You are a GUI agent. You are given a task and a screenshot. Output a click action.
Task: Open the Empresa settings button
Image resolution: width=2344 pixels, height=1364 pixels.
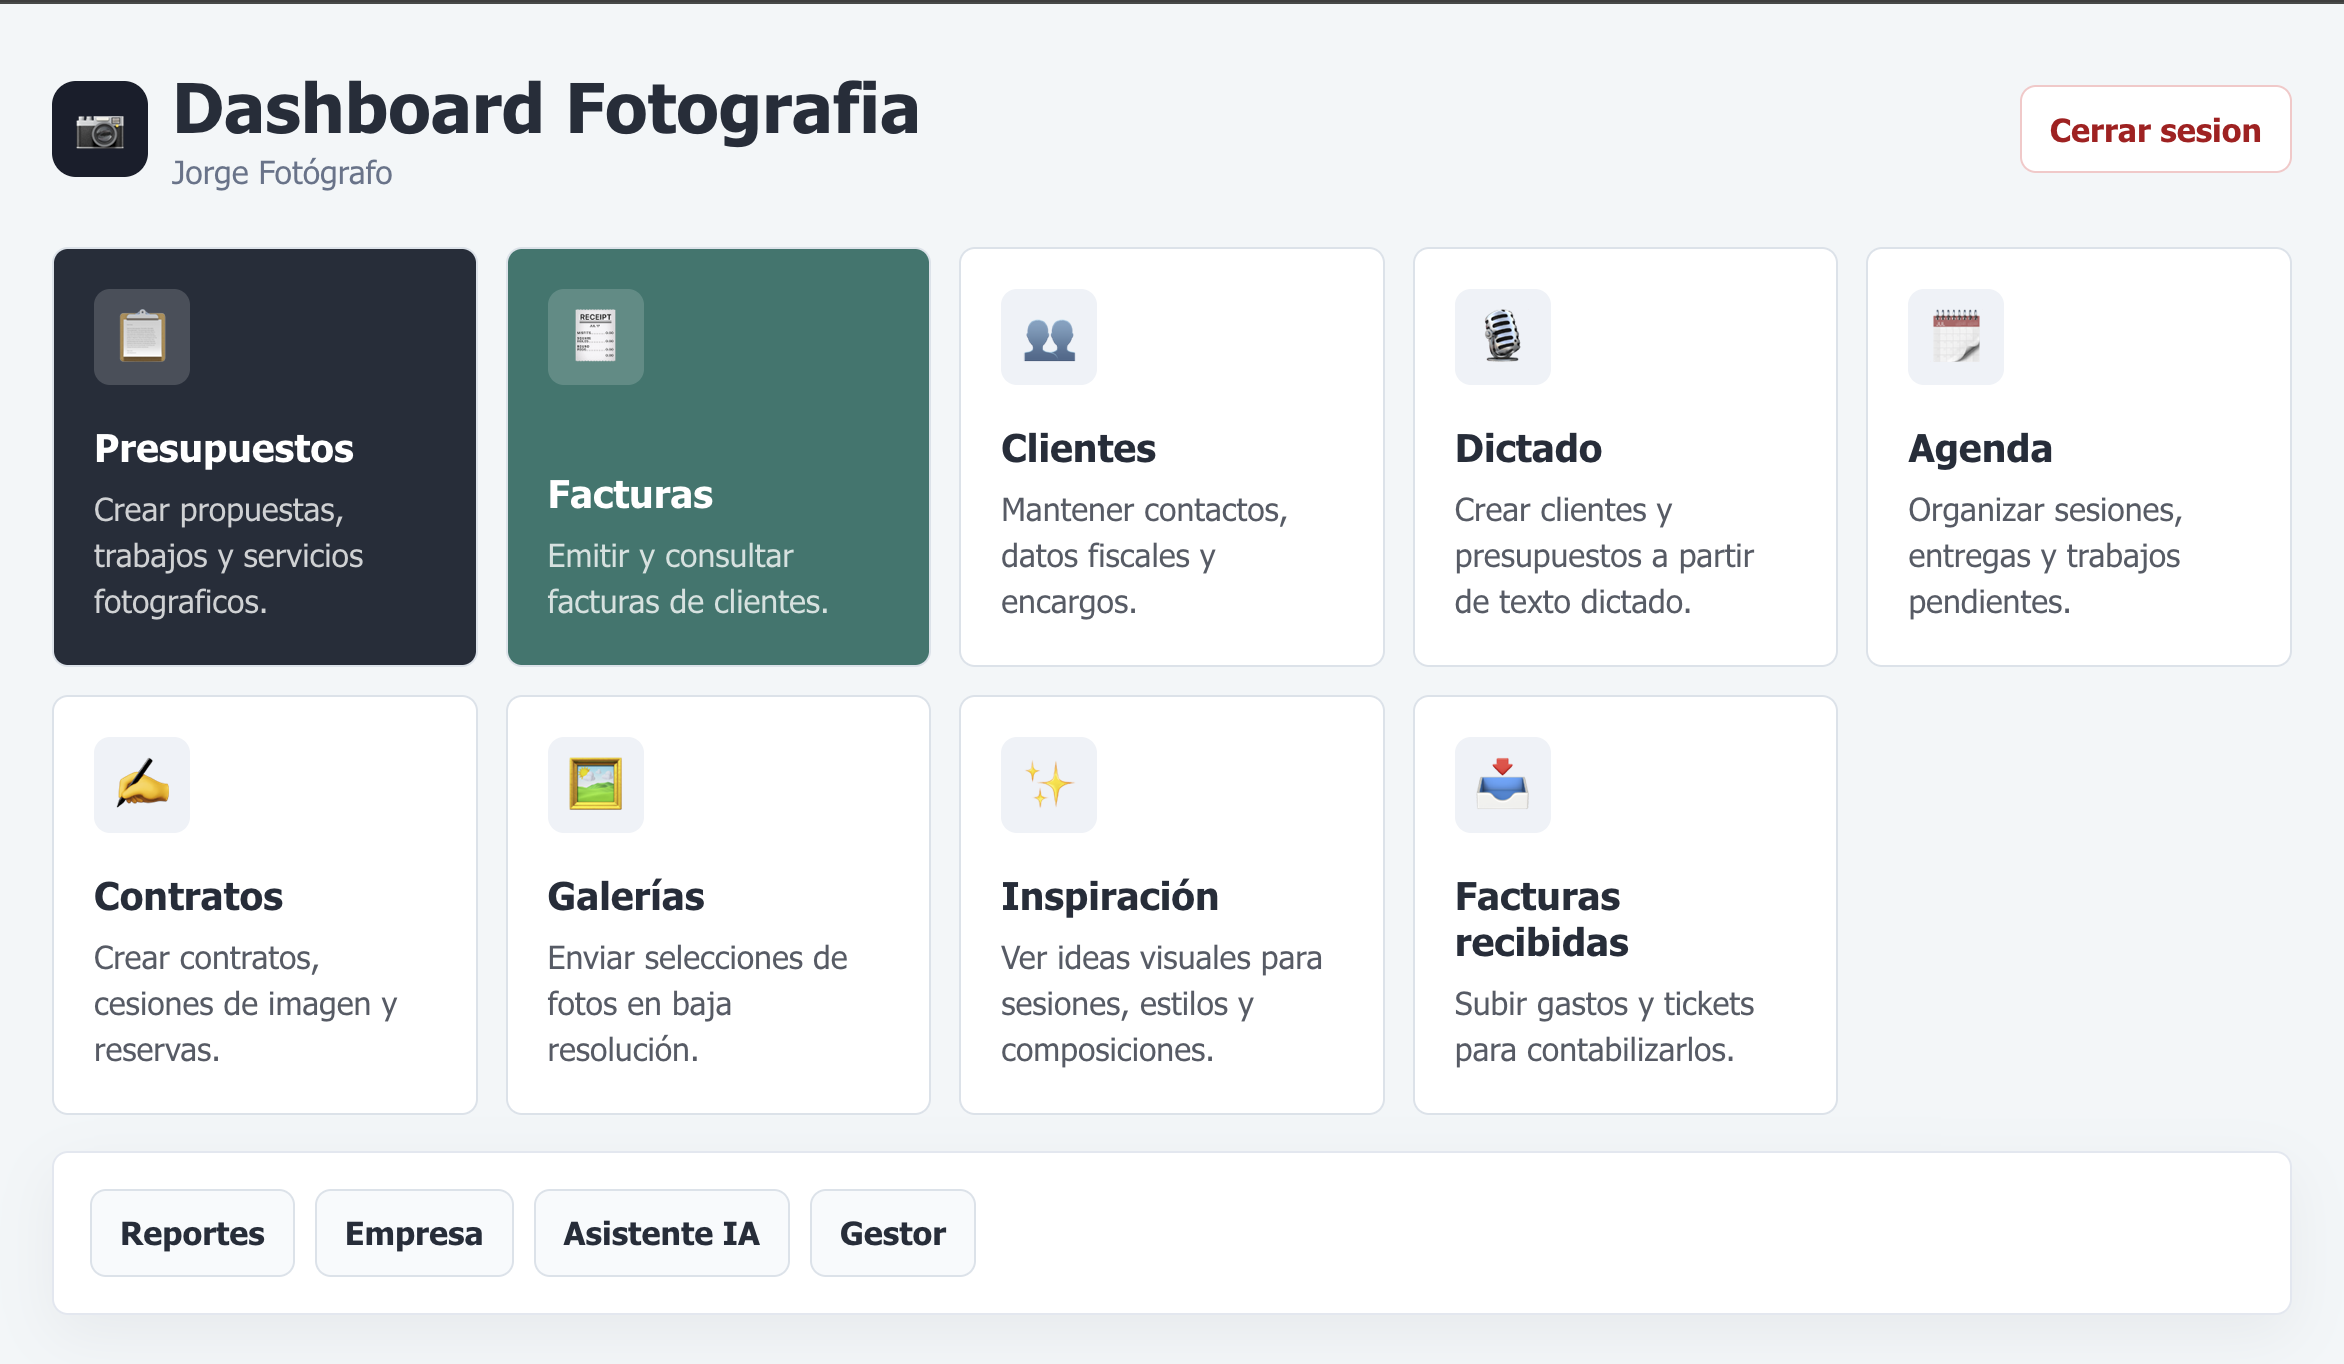tap(414, 1233)
